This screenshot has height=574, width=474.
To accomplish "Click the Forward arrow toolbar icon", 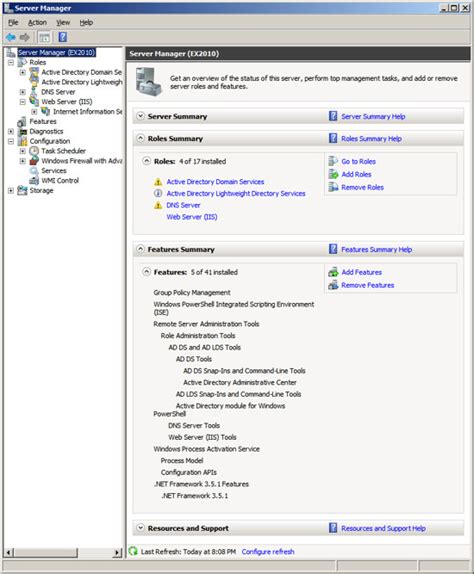I will coord(25,37).
